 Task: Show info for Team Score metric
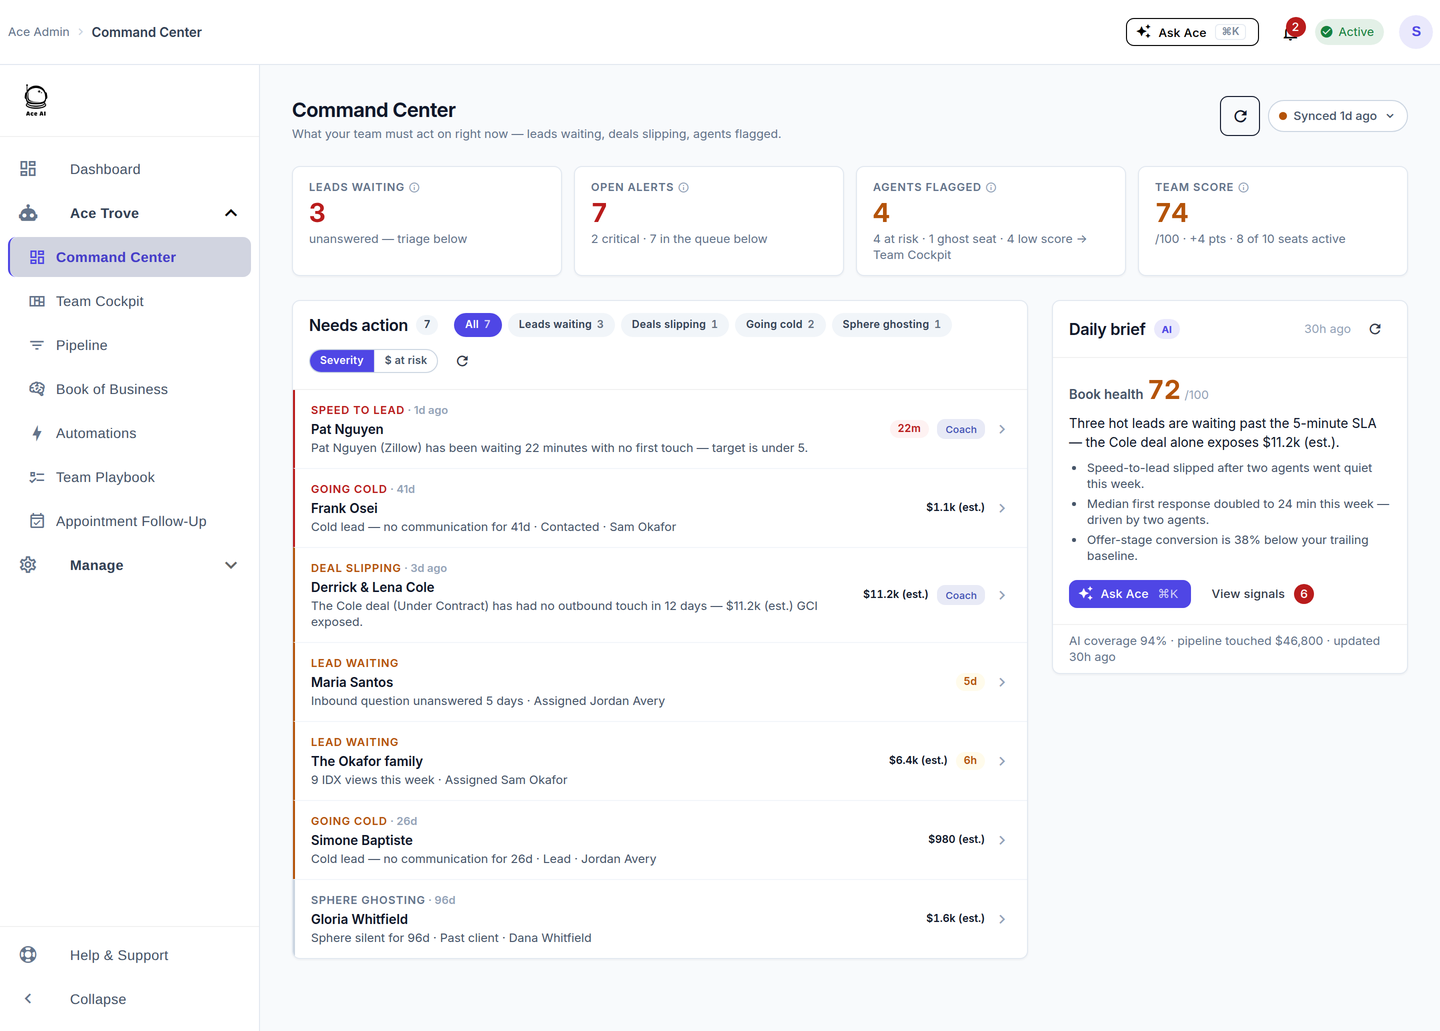click(x=1244, y=187)
